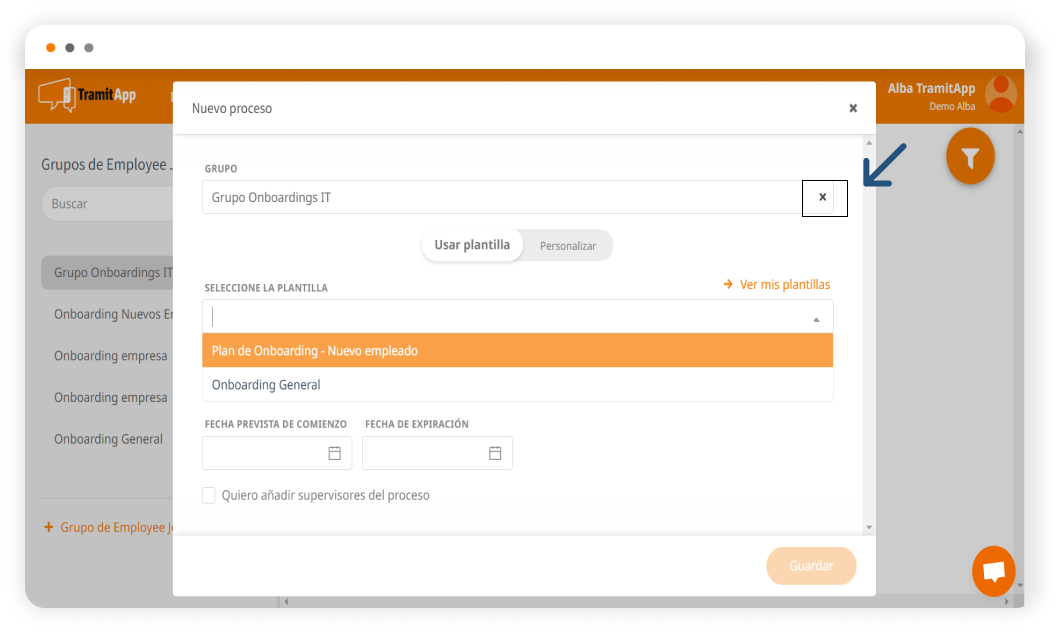Add a new Grupo de Employee Journey
Screen dimensions: 1061x633
click(108, 527)
